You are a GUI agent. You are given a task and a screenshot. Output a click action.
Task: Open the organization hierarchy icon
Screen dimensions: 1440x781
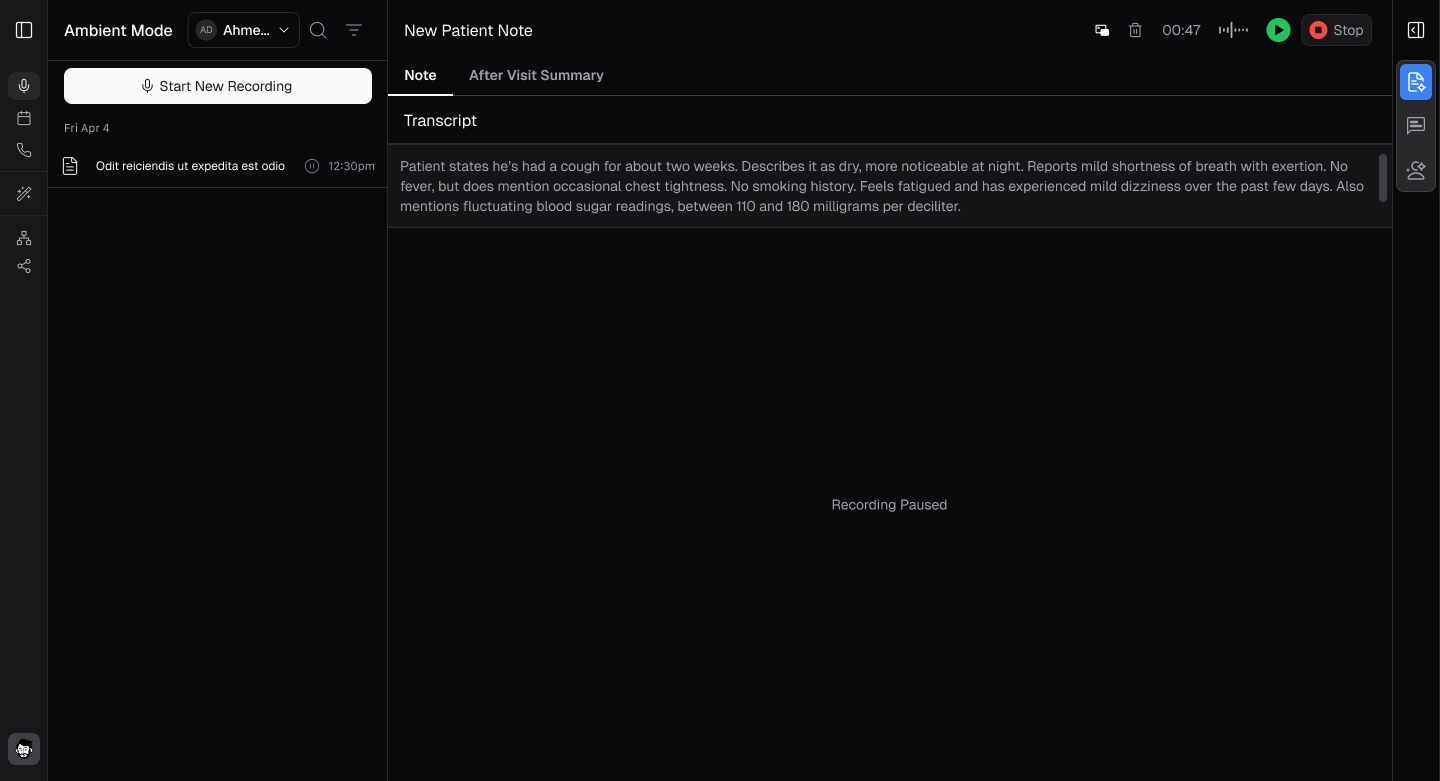[24, 238]
